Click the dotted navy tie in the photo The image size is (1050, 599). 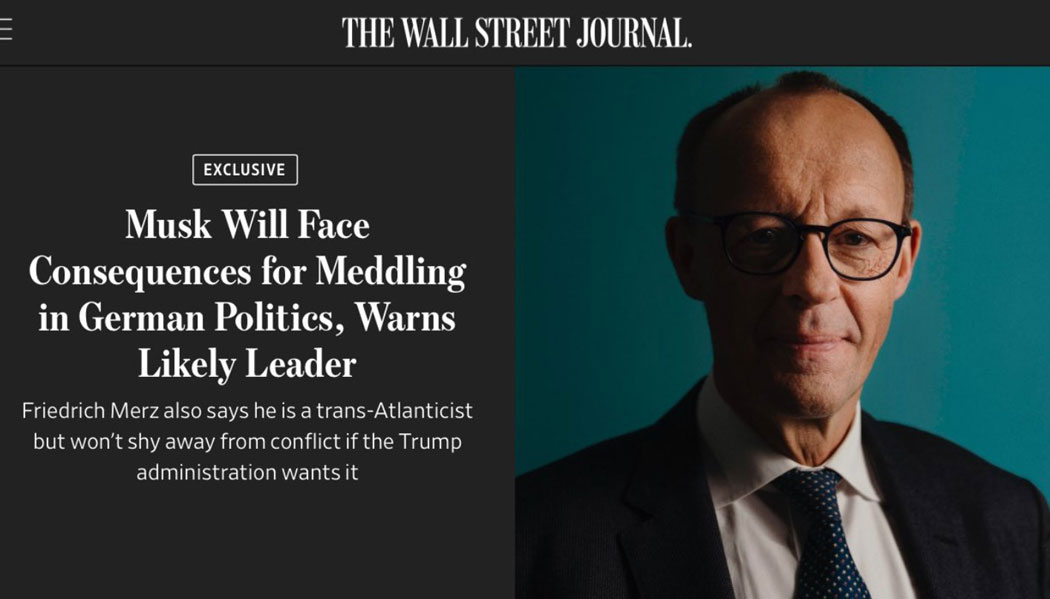pos(822,533)
